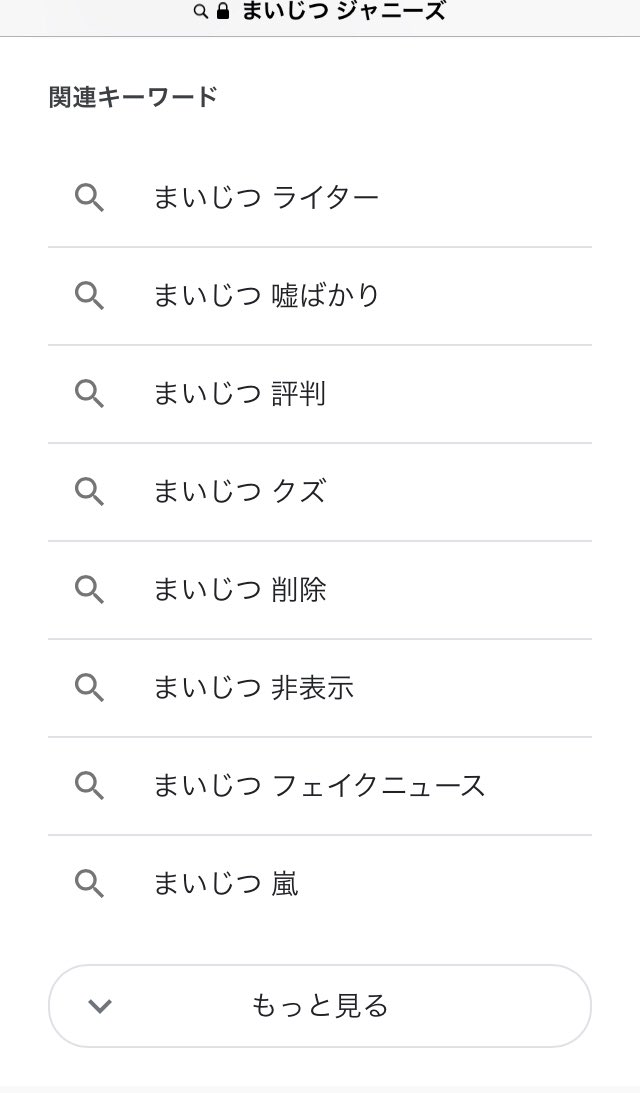Choose the まいじつ 削除 keyword
Screen dimensions: 640x1093
pos(239,590)
